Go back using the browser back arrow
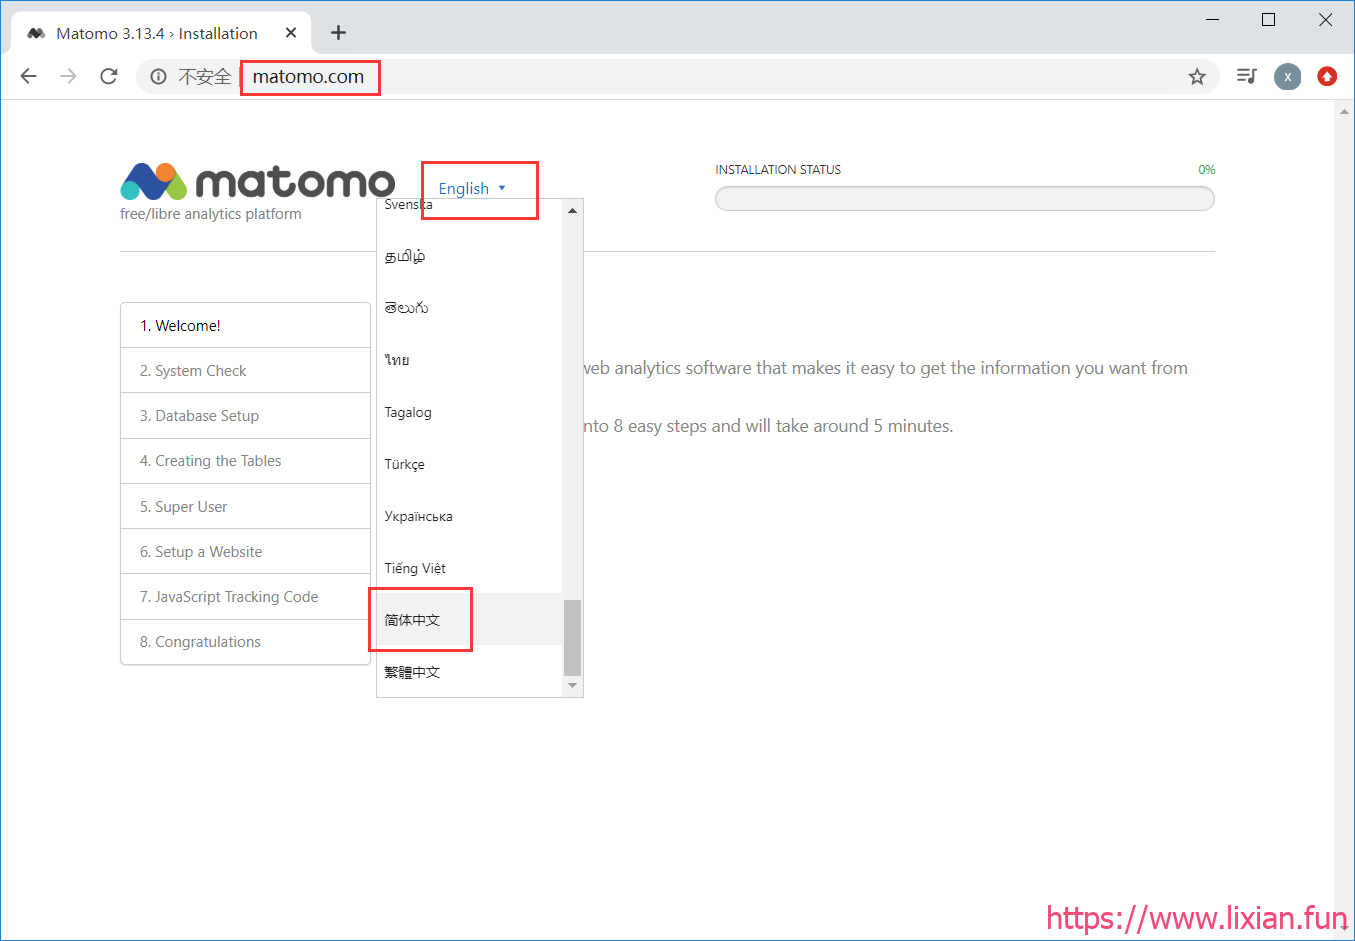This screenshot has width=1355, height=941. pyautogui.click(x=28, y=76)
